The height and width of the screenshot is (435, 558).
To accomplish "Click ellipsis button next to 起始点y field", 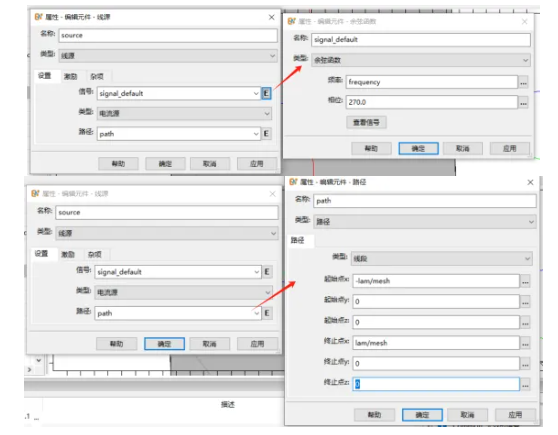I will (x=525, y=302).
